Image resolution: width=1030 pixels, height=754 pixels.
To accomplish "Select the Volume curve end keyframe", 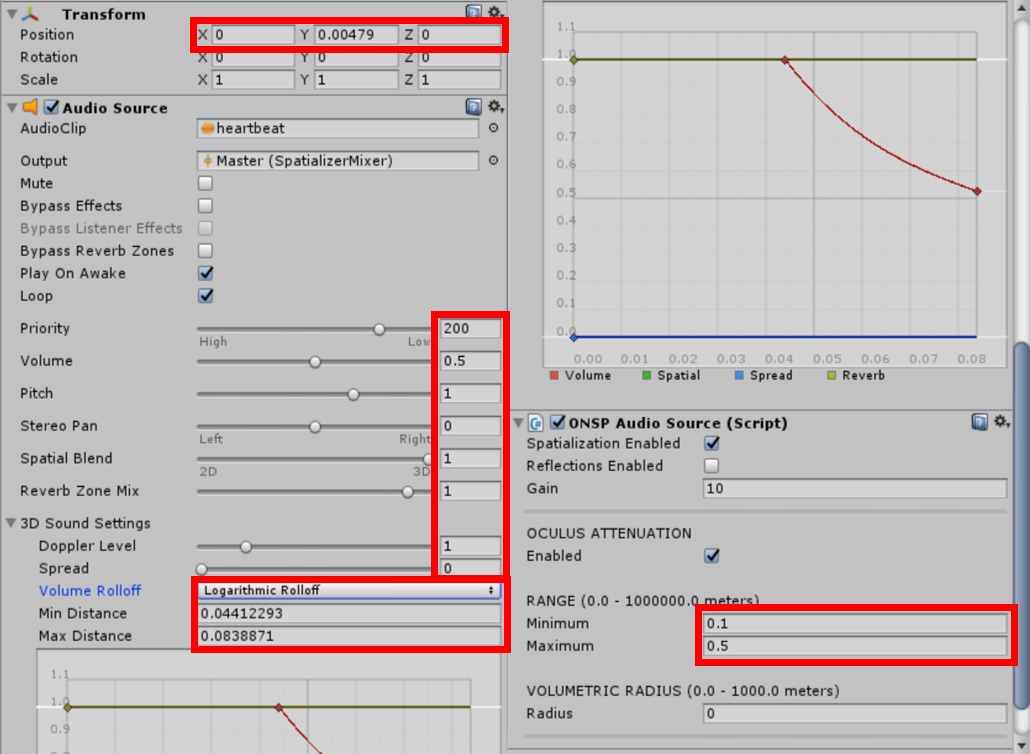I will (x=977, y=191).
